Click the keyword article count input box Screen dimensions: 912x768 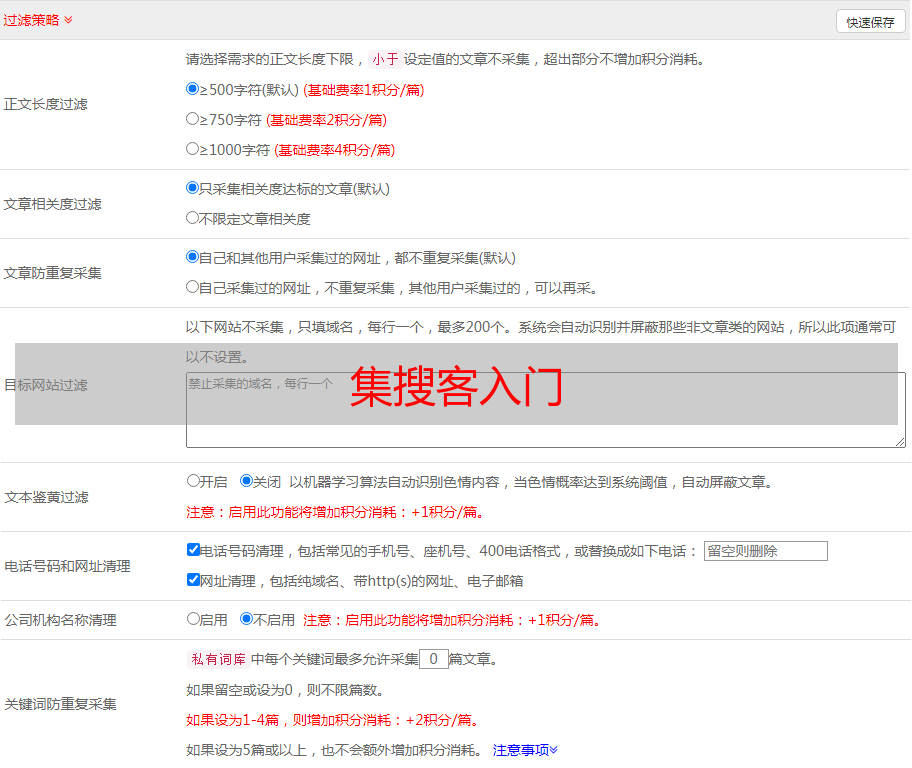pos(433,659)
